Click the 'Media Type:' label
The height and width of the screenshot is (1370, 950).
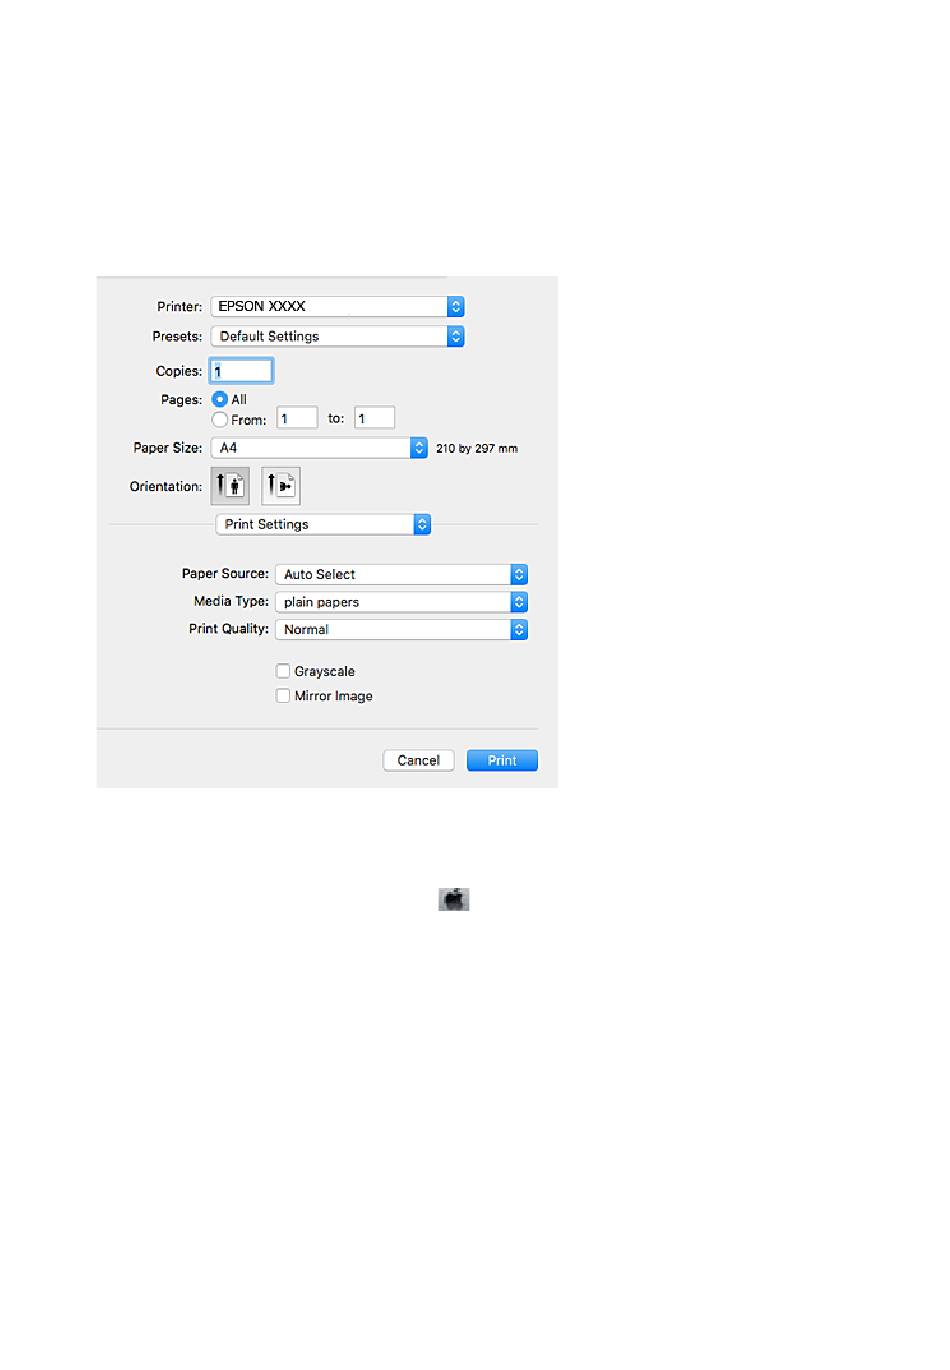(x=231, y=602)
